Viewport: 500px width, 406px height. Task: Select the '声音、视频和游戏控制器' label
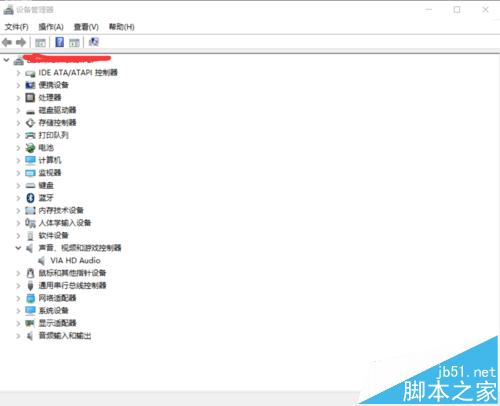point(80,248)
